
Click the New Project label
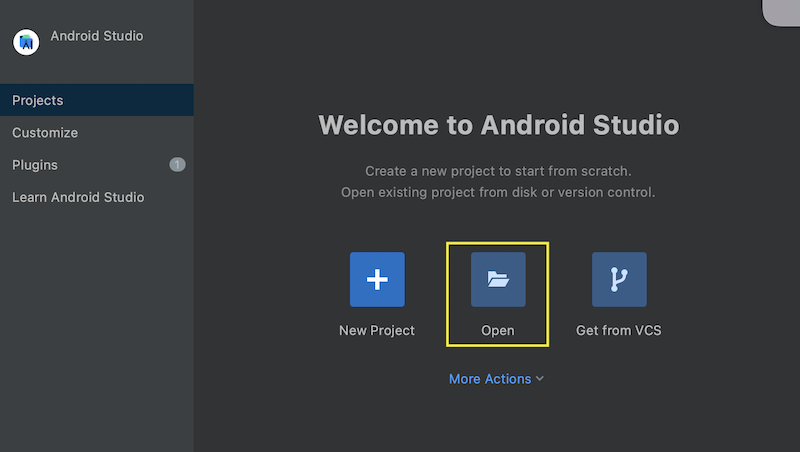(x=377, y=330)
